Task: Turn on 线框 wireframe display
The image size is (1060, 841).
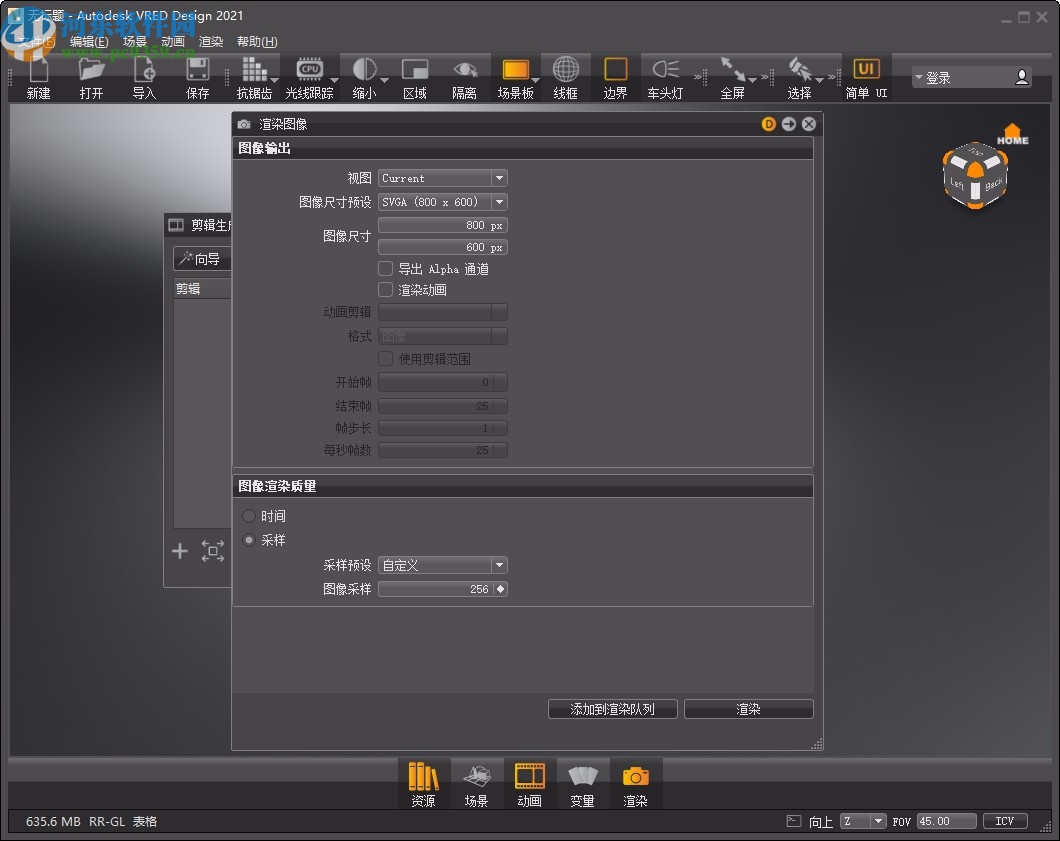Action: [x=566, y=70]
